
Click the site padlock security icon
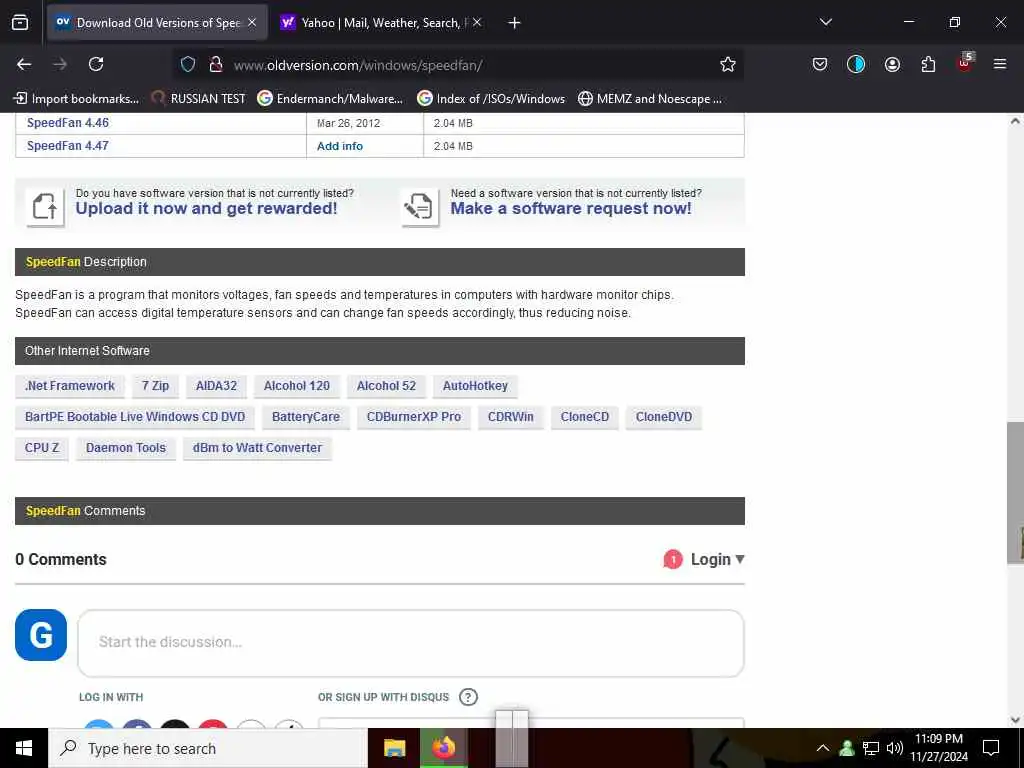tap(216, 64)
